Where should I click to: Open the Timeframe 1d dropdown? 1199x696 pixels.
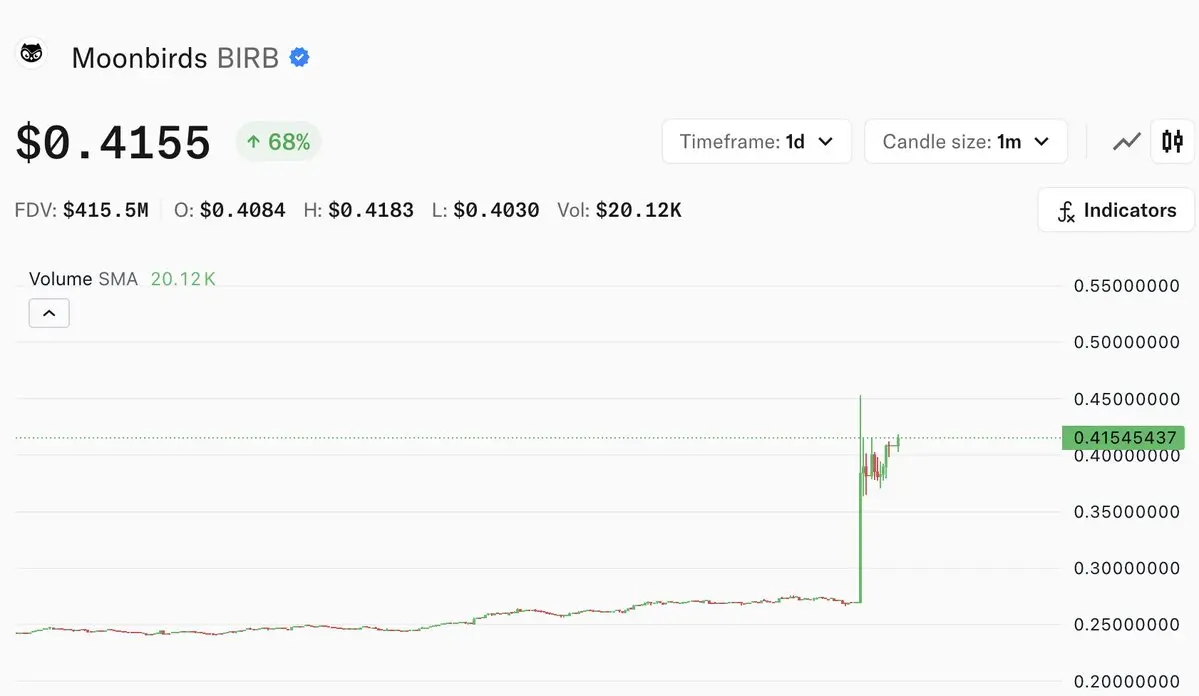[756, 141]
